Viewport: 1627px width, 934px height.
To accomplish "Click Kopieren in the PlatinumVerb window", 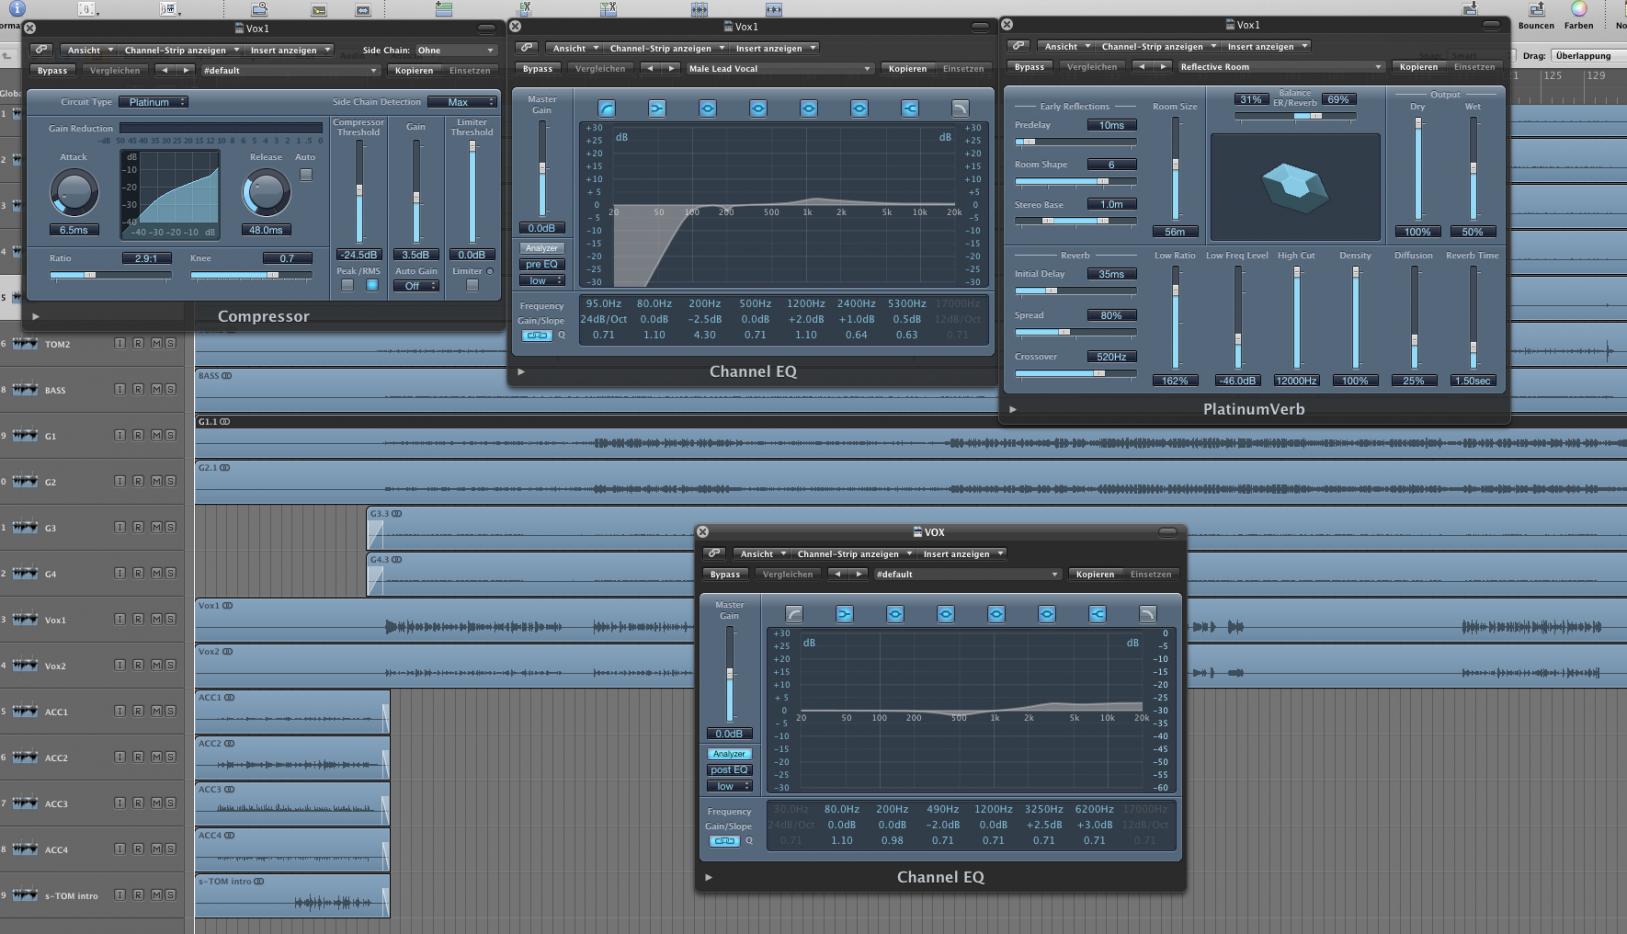I will 1418,67.
